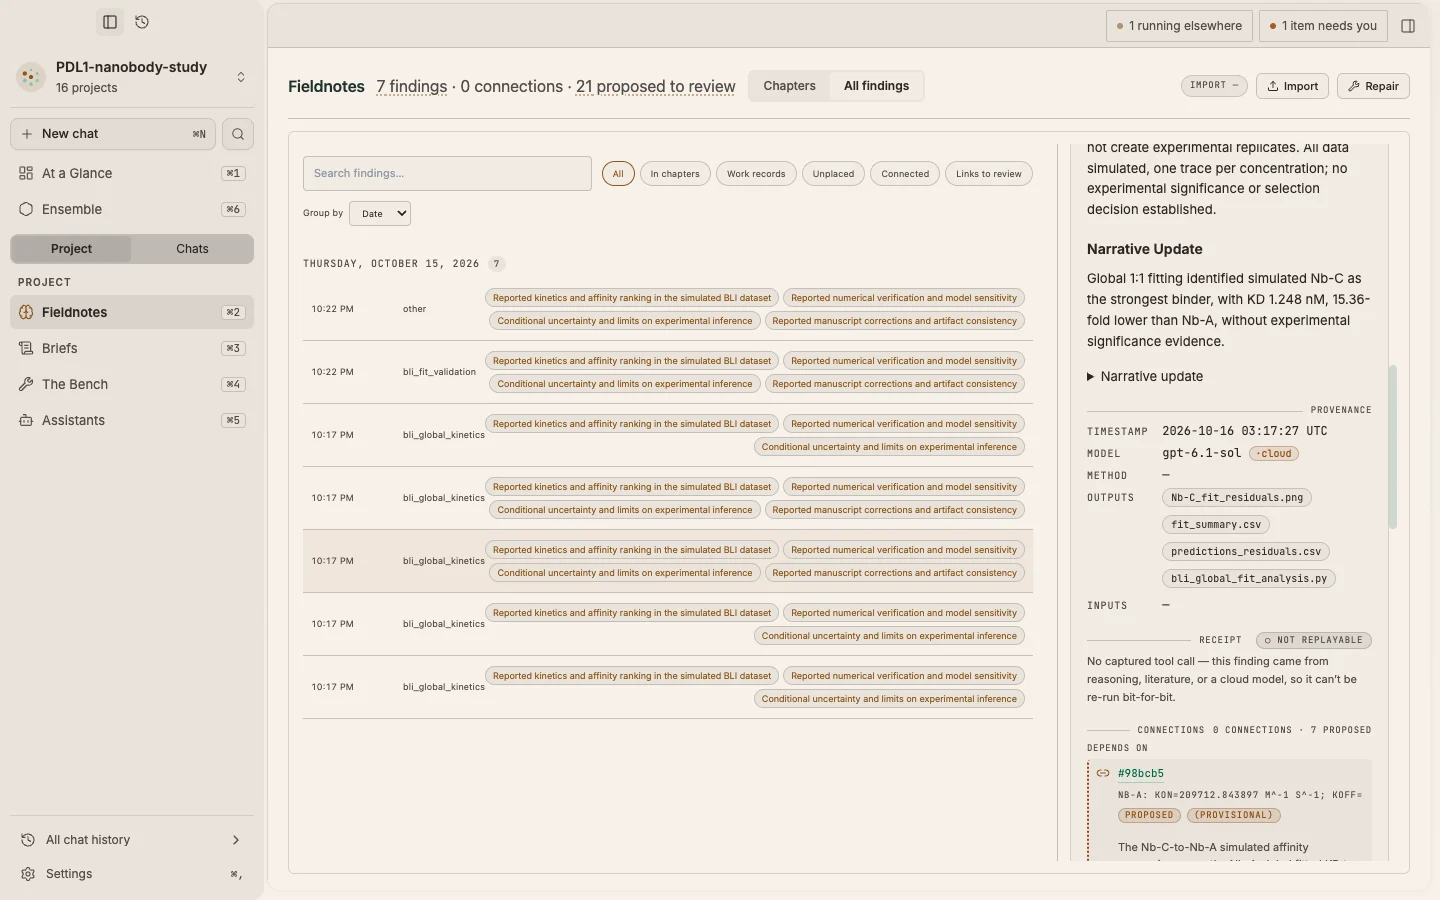1440x900 pixels.
Task: Open the IMPORT status pill dropdown
Action: pyautogui.click(x=1214, y=86)
